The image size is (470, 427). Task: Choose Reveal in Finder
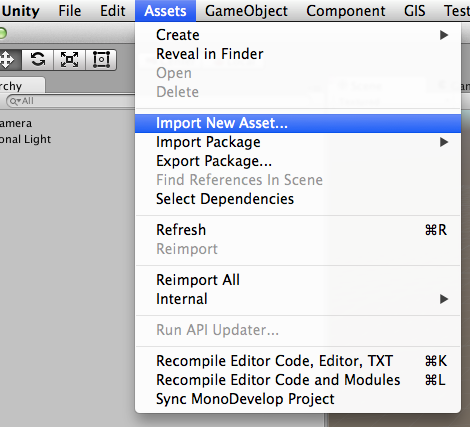pyautogui.click(x=298, y=54)
